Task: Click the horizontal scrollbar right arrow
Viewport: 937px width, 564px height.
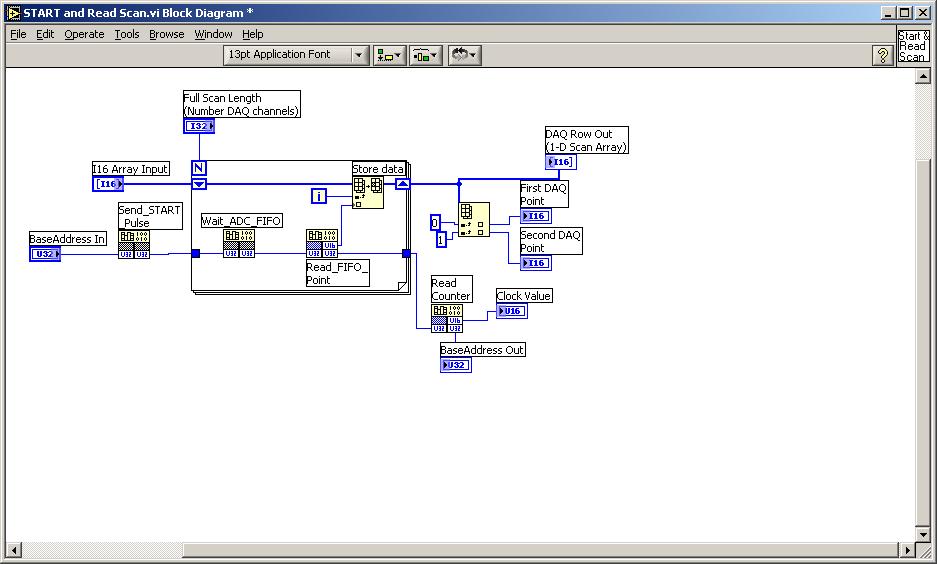Action: [x=908, y=550]
